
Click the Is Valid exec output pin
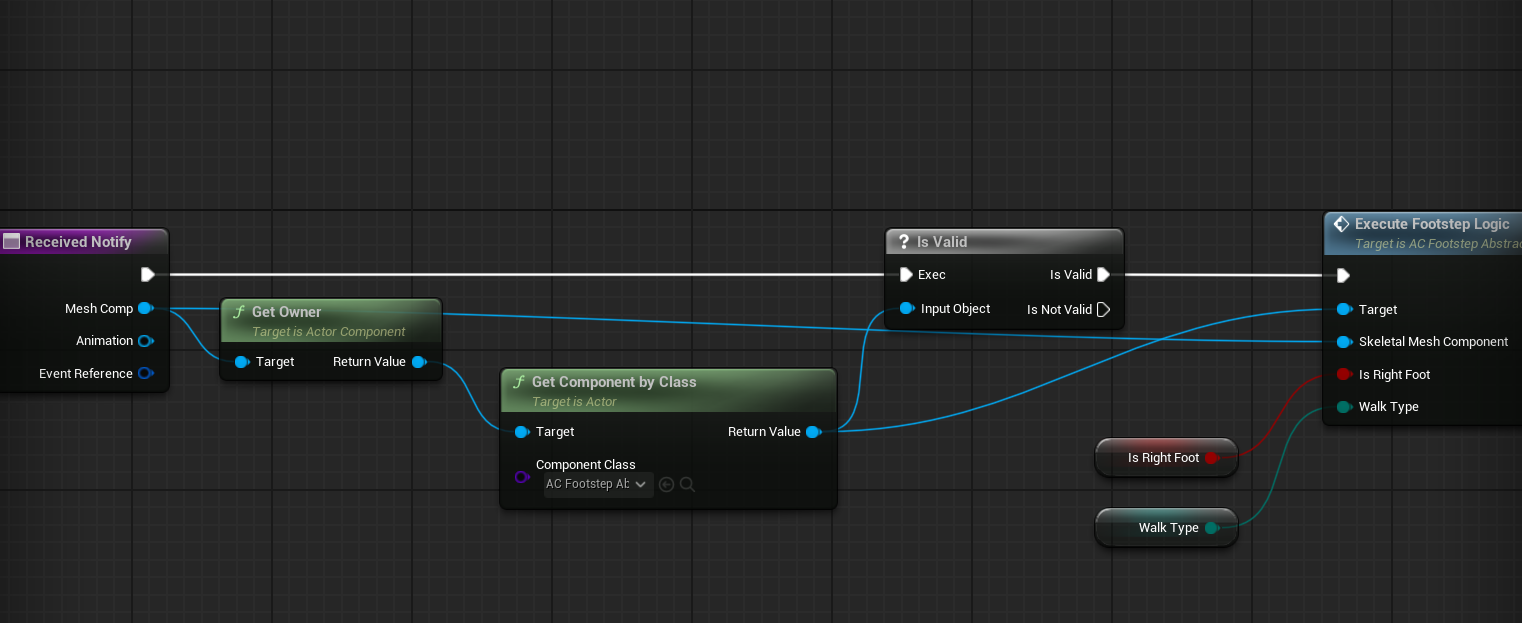click(1103, 274)
